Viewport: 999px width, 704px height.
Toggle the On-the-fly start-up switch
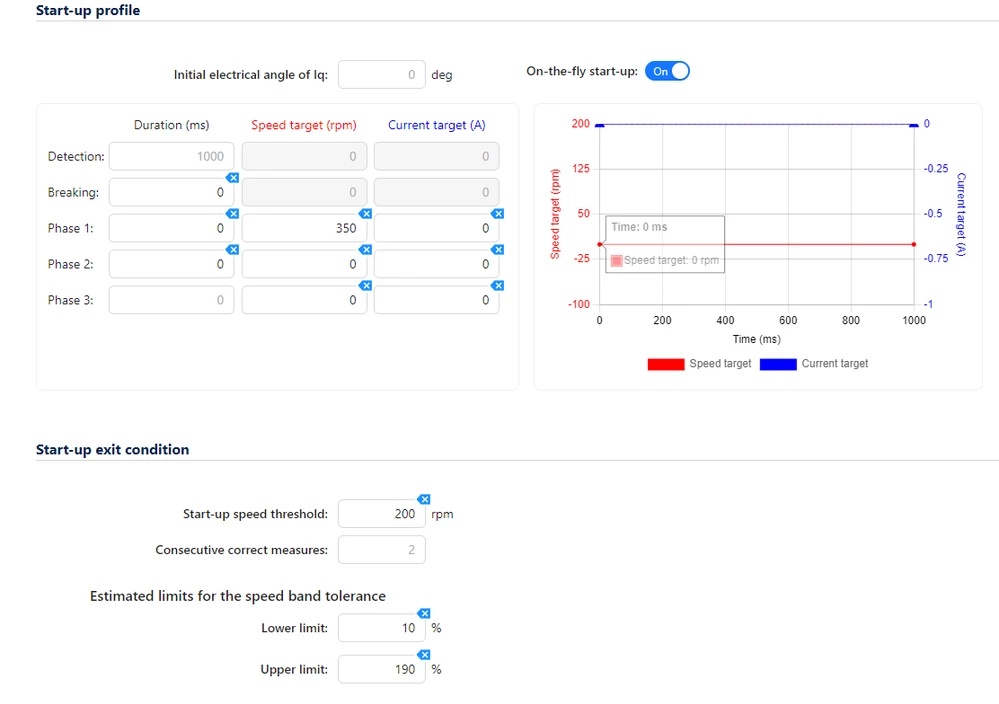coord(667,71)
